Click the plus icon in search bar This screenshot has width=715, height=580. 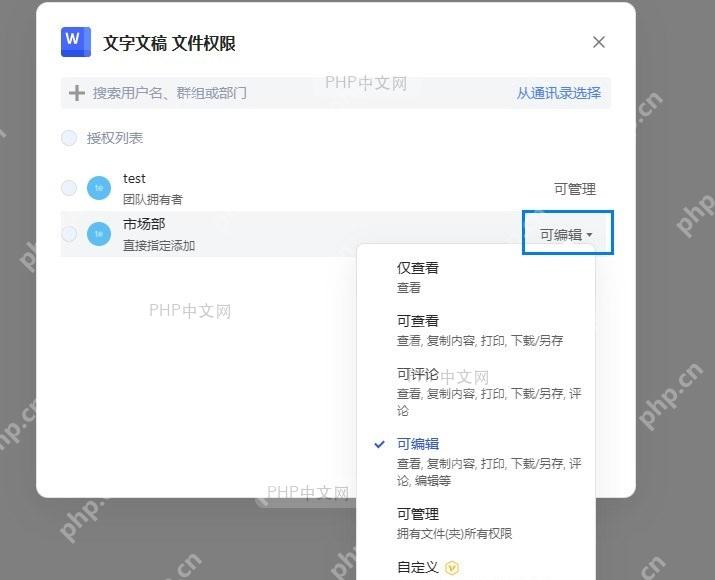(x=77, y=93)
